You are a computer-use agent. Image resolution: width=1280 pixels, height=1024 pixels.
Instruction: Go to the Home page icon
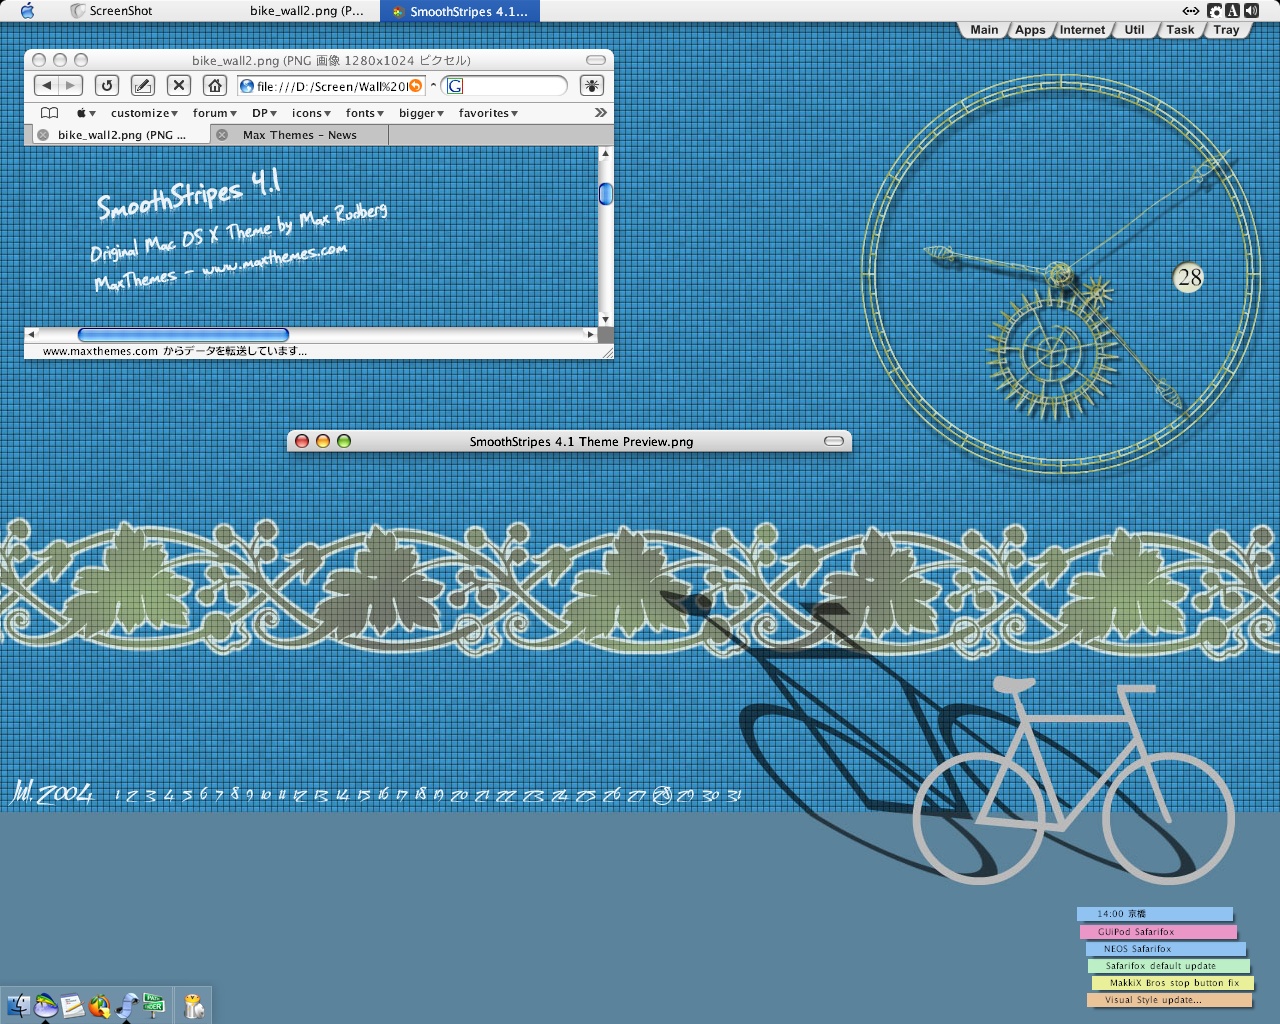click(214, 86)
